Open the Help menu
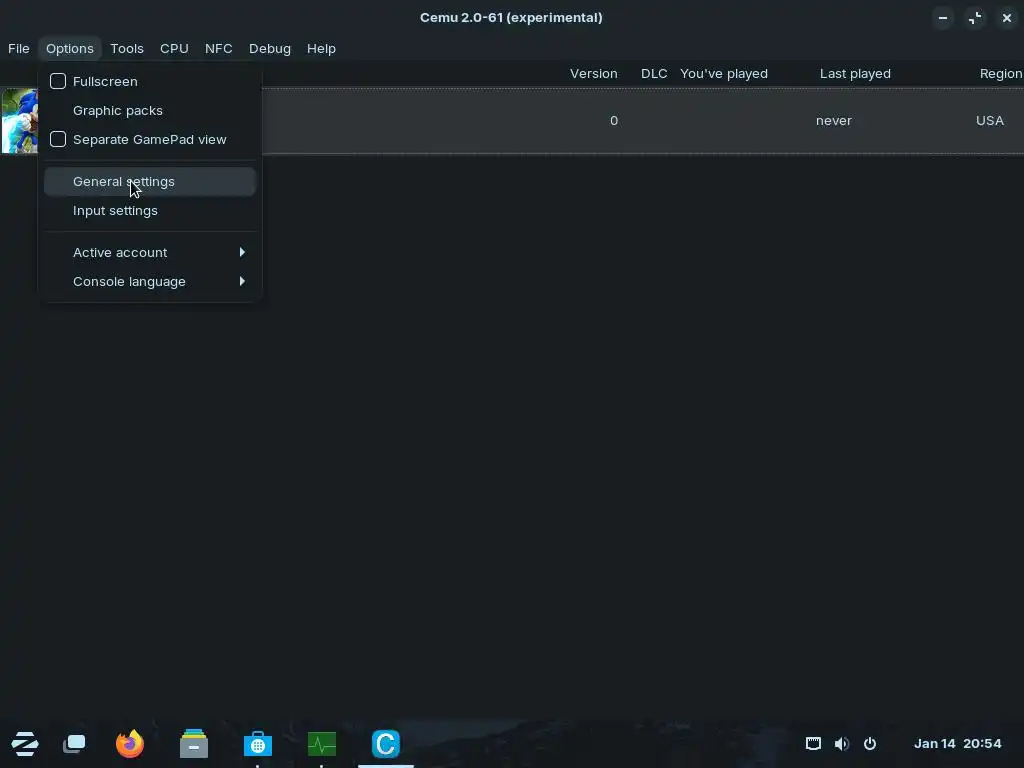This screenshot has height=768, width=1024. (321, 48)
